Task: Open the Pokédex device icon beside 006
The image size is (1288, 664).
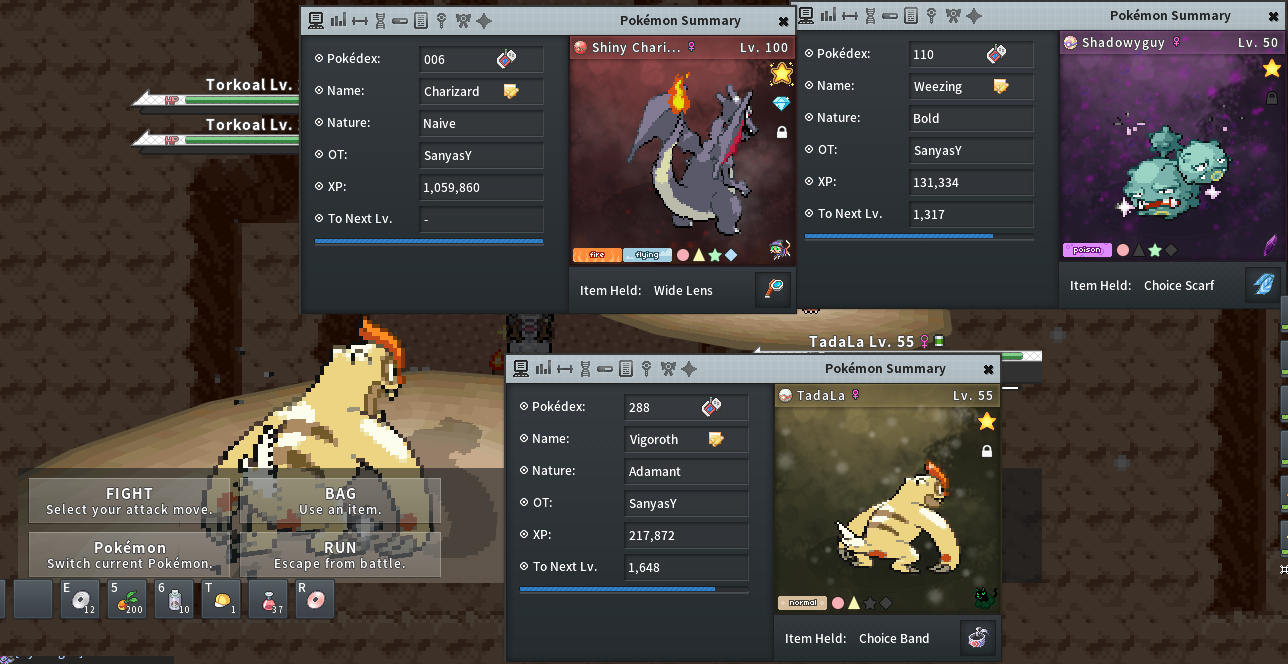Action: tap(507, 59)
